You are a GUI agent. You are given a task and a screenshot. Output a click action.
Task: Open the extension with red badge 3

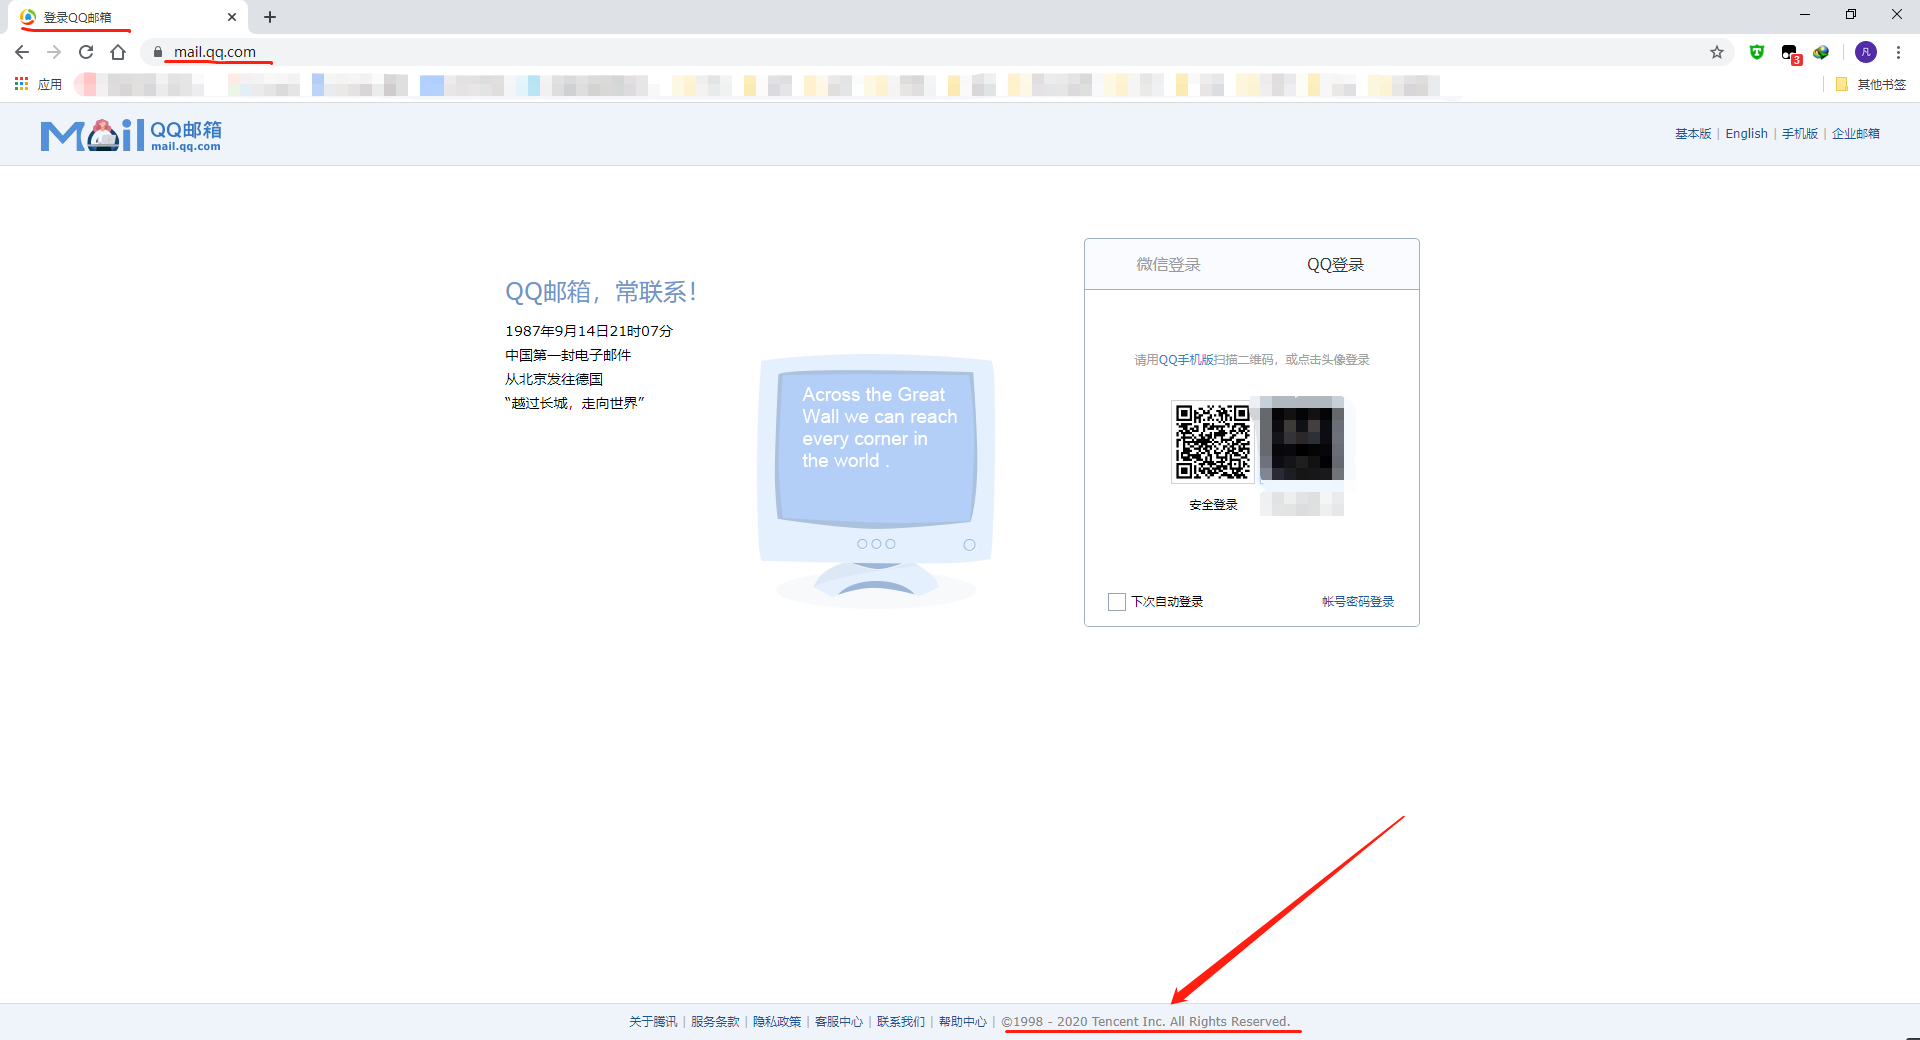[1790, 53]
